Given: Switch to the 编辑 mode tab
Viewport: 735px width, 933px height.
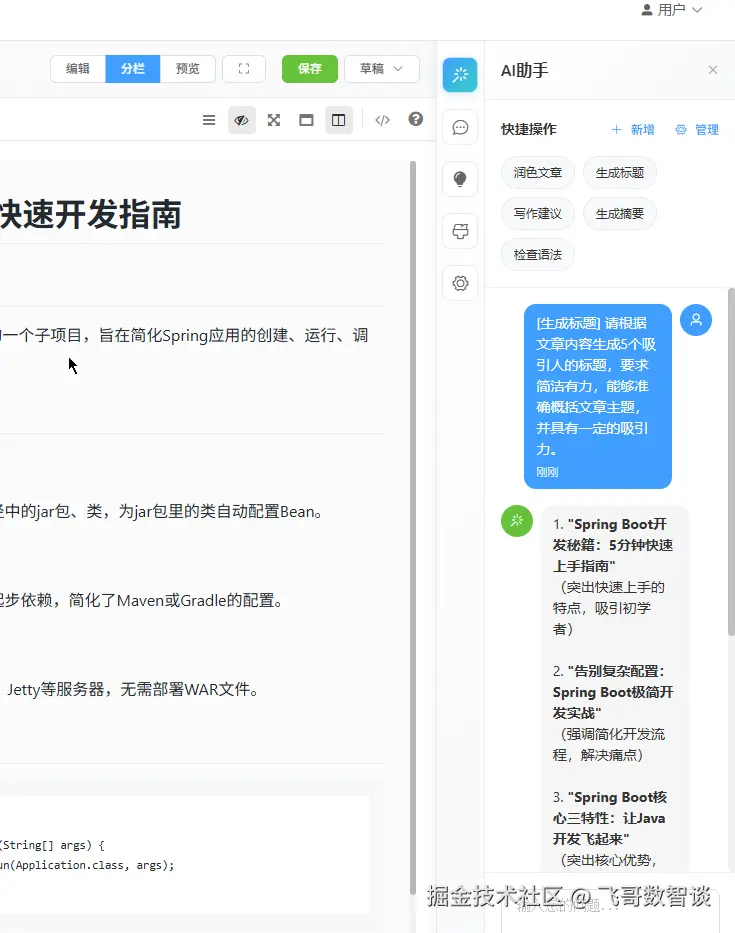Looking at the screenshot, I should tap(78, 69).
